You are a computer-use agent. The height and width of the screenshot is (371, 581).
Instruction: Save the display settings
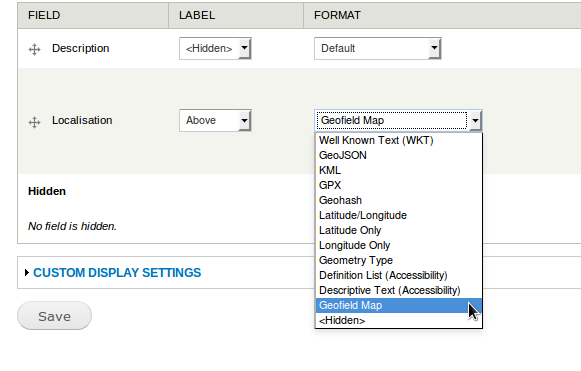pyautogui.click(x=54, y=316)
